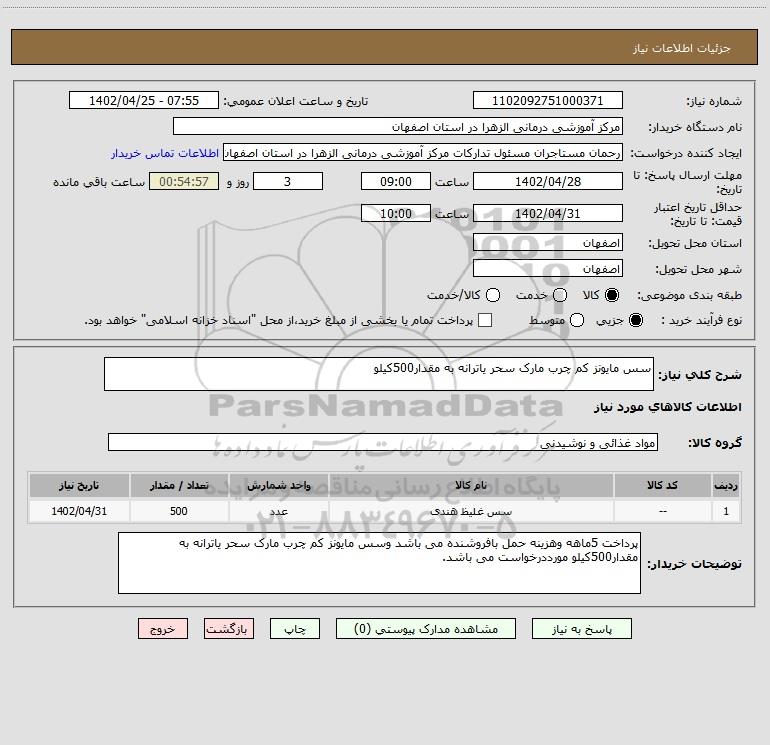Click the response deadline hour 09:00 field

396,181
